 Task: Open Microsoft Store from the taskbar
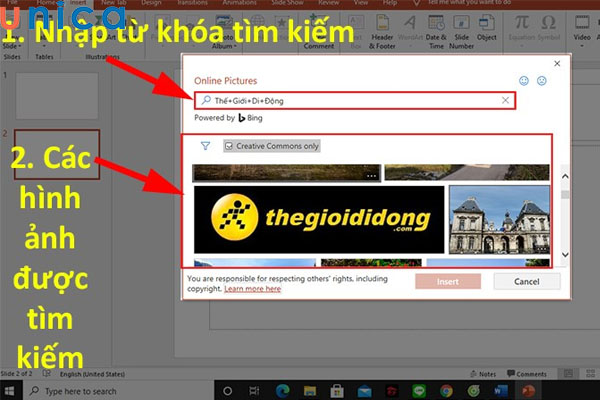337,391
